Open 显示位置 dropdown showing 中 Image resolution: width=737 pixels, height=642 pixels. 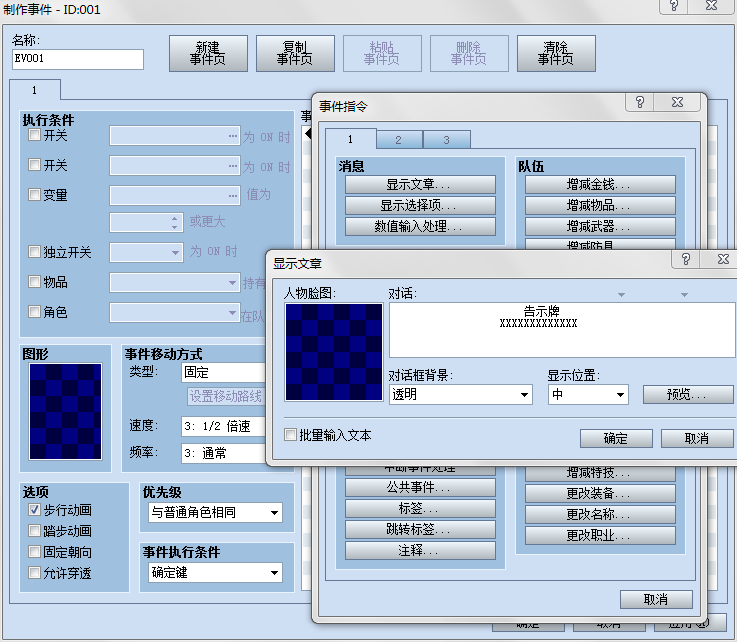pos(588,394)
